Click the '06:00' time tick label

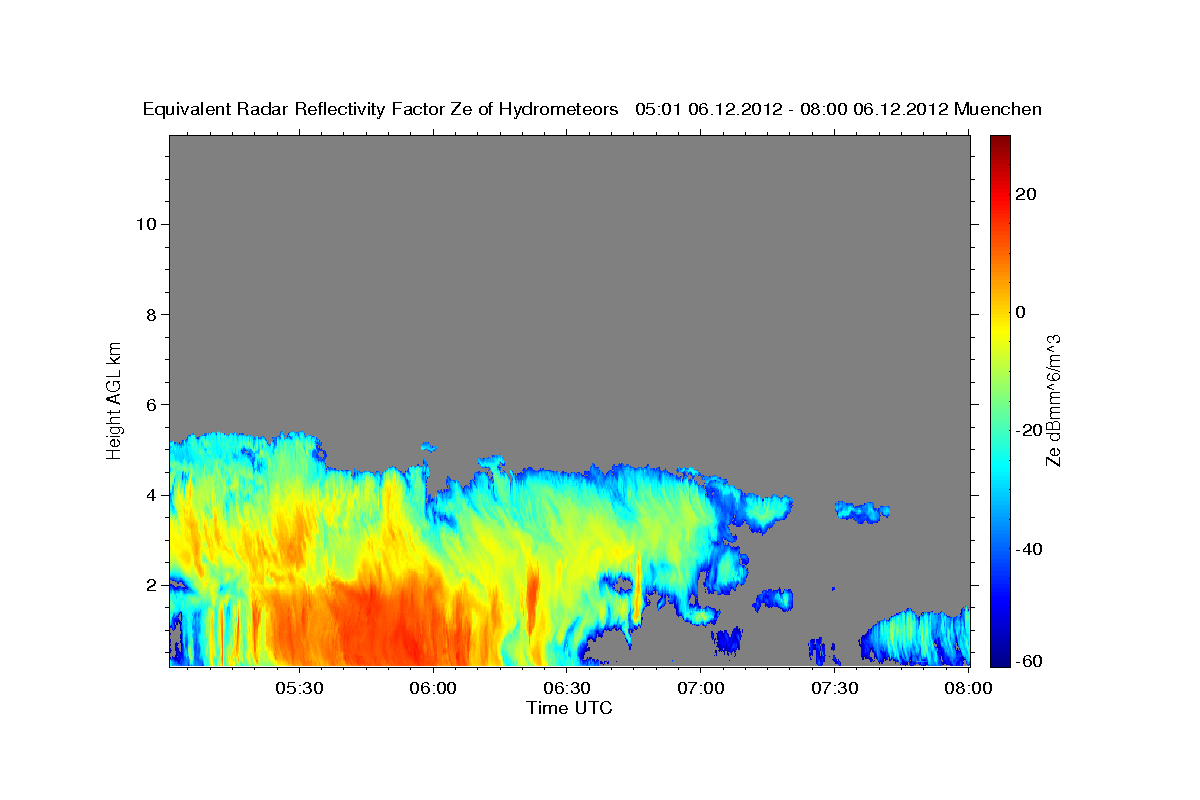[x=433, y=688]
